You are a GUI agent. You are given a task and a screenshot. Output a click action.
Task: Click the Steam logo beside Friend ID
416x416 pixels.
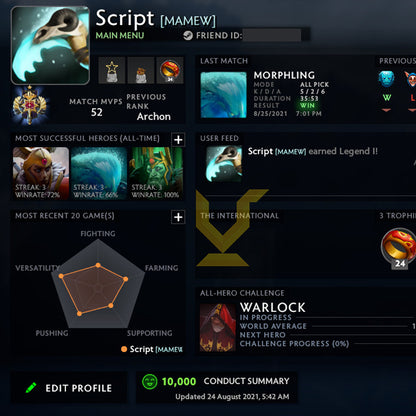(188, 35)
